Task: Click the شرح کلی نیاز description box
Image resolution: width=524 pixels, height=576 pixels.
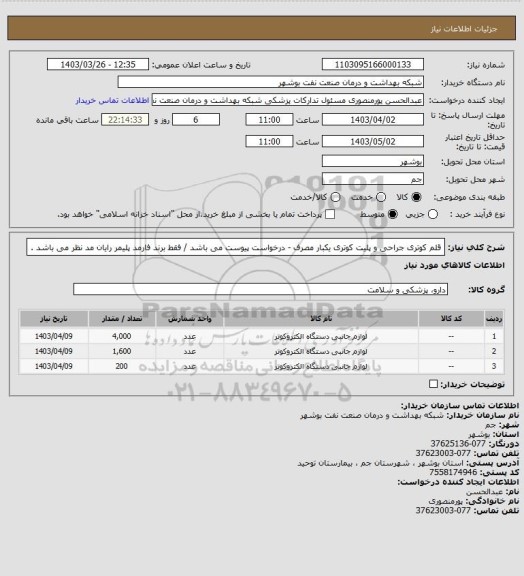Action: 236,247
